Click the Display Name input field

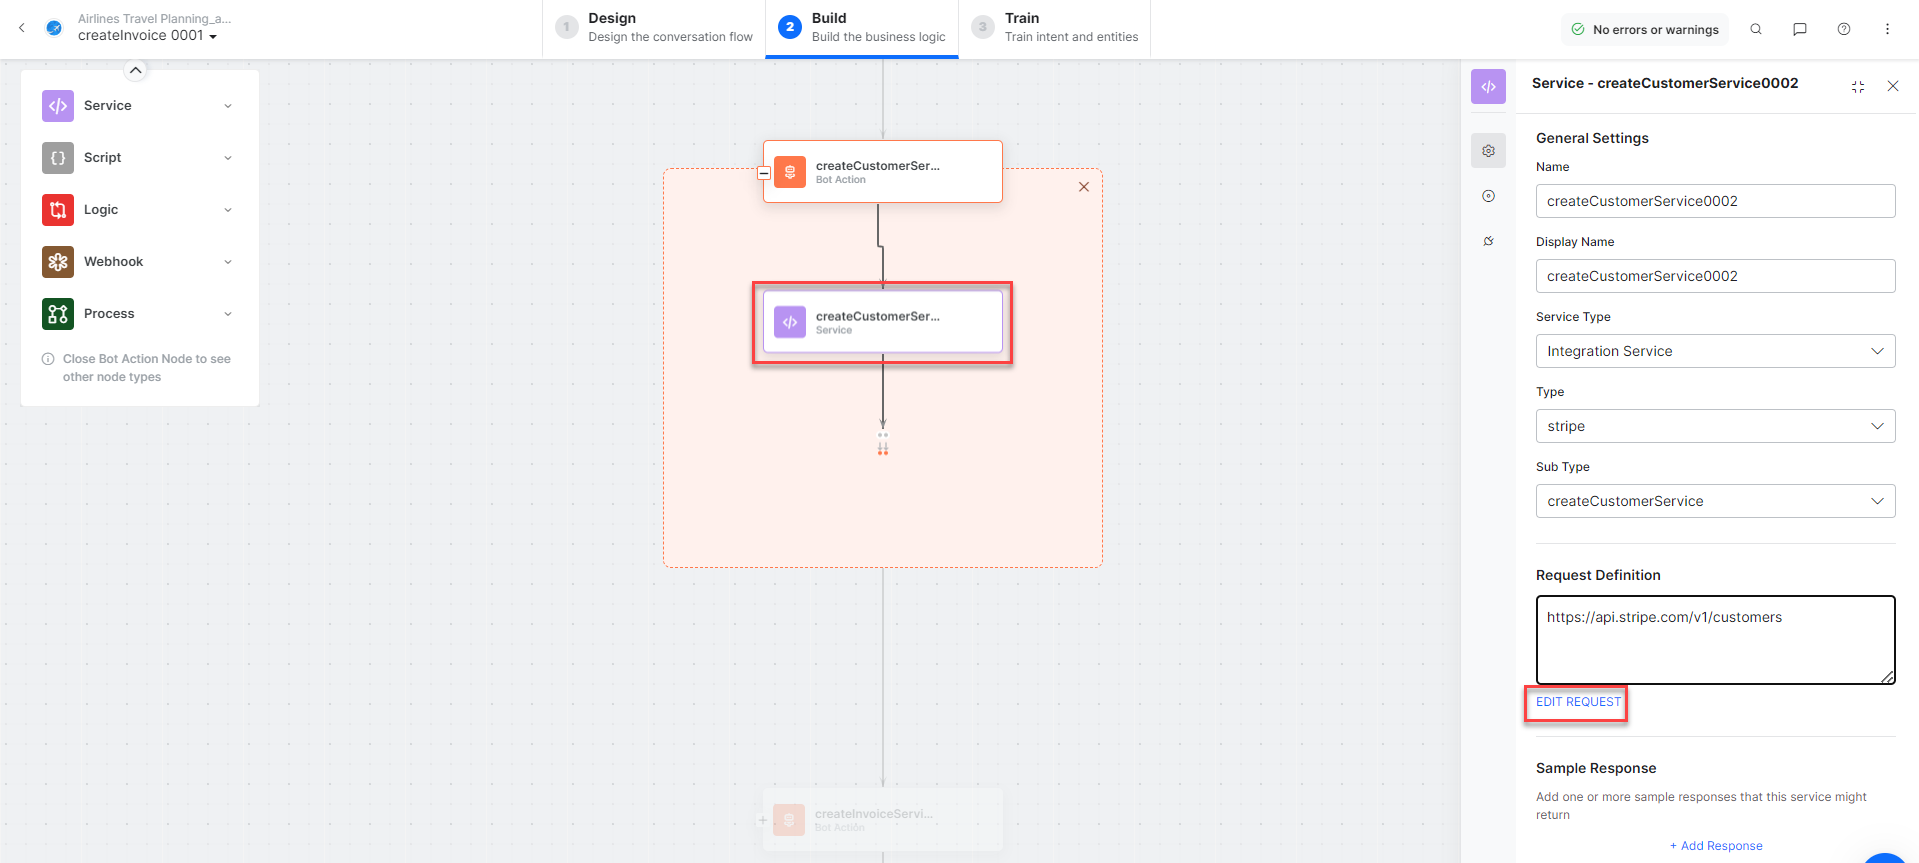(1715, 276)
